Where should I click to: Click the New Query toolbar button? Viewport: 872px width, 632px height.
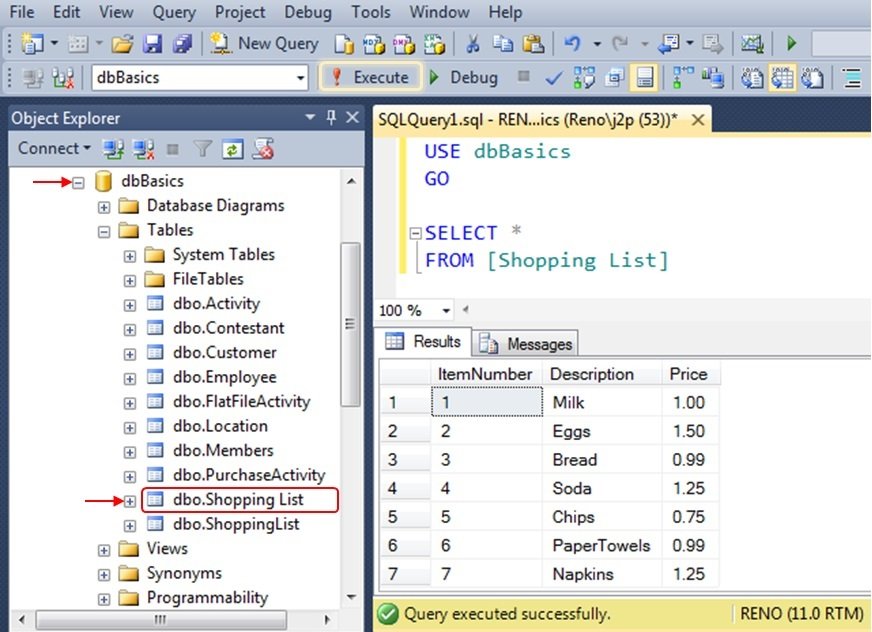(x=264, y=43)
